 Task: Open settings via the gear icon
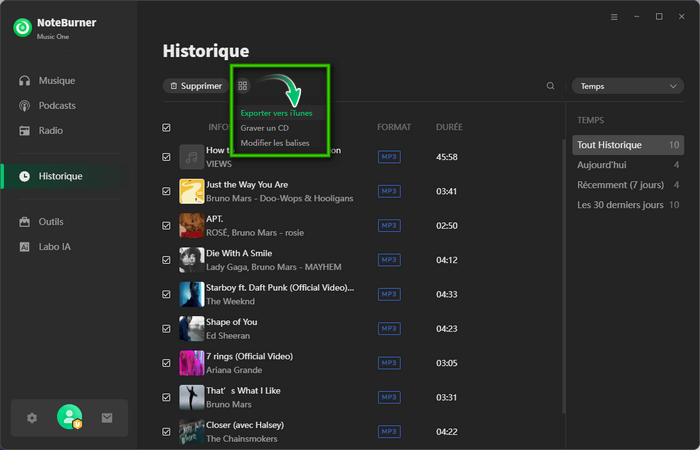(32, 418)
